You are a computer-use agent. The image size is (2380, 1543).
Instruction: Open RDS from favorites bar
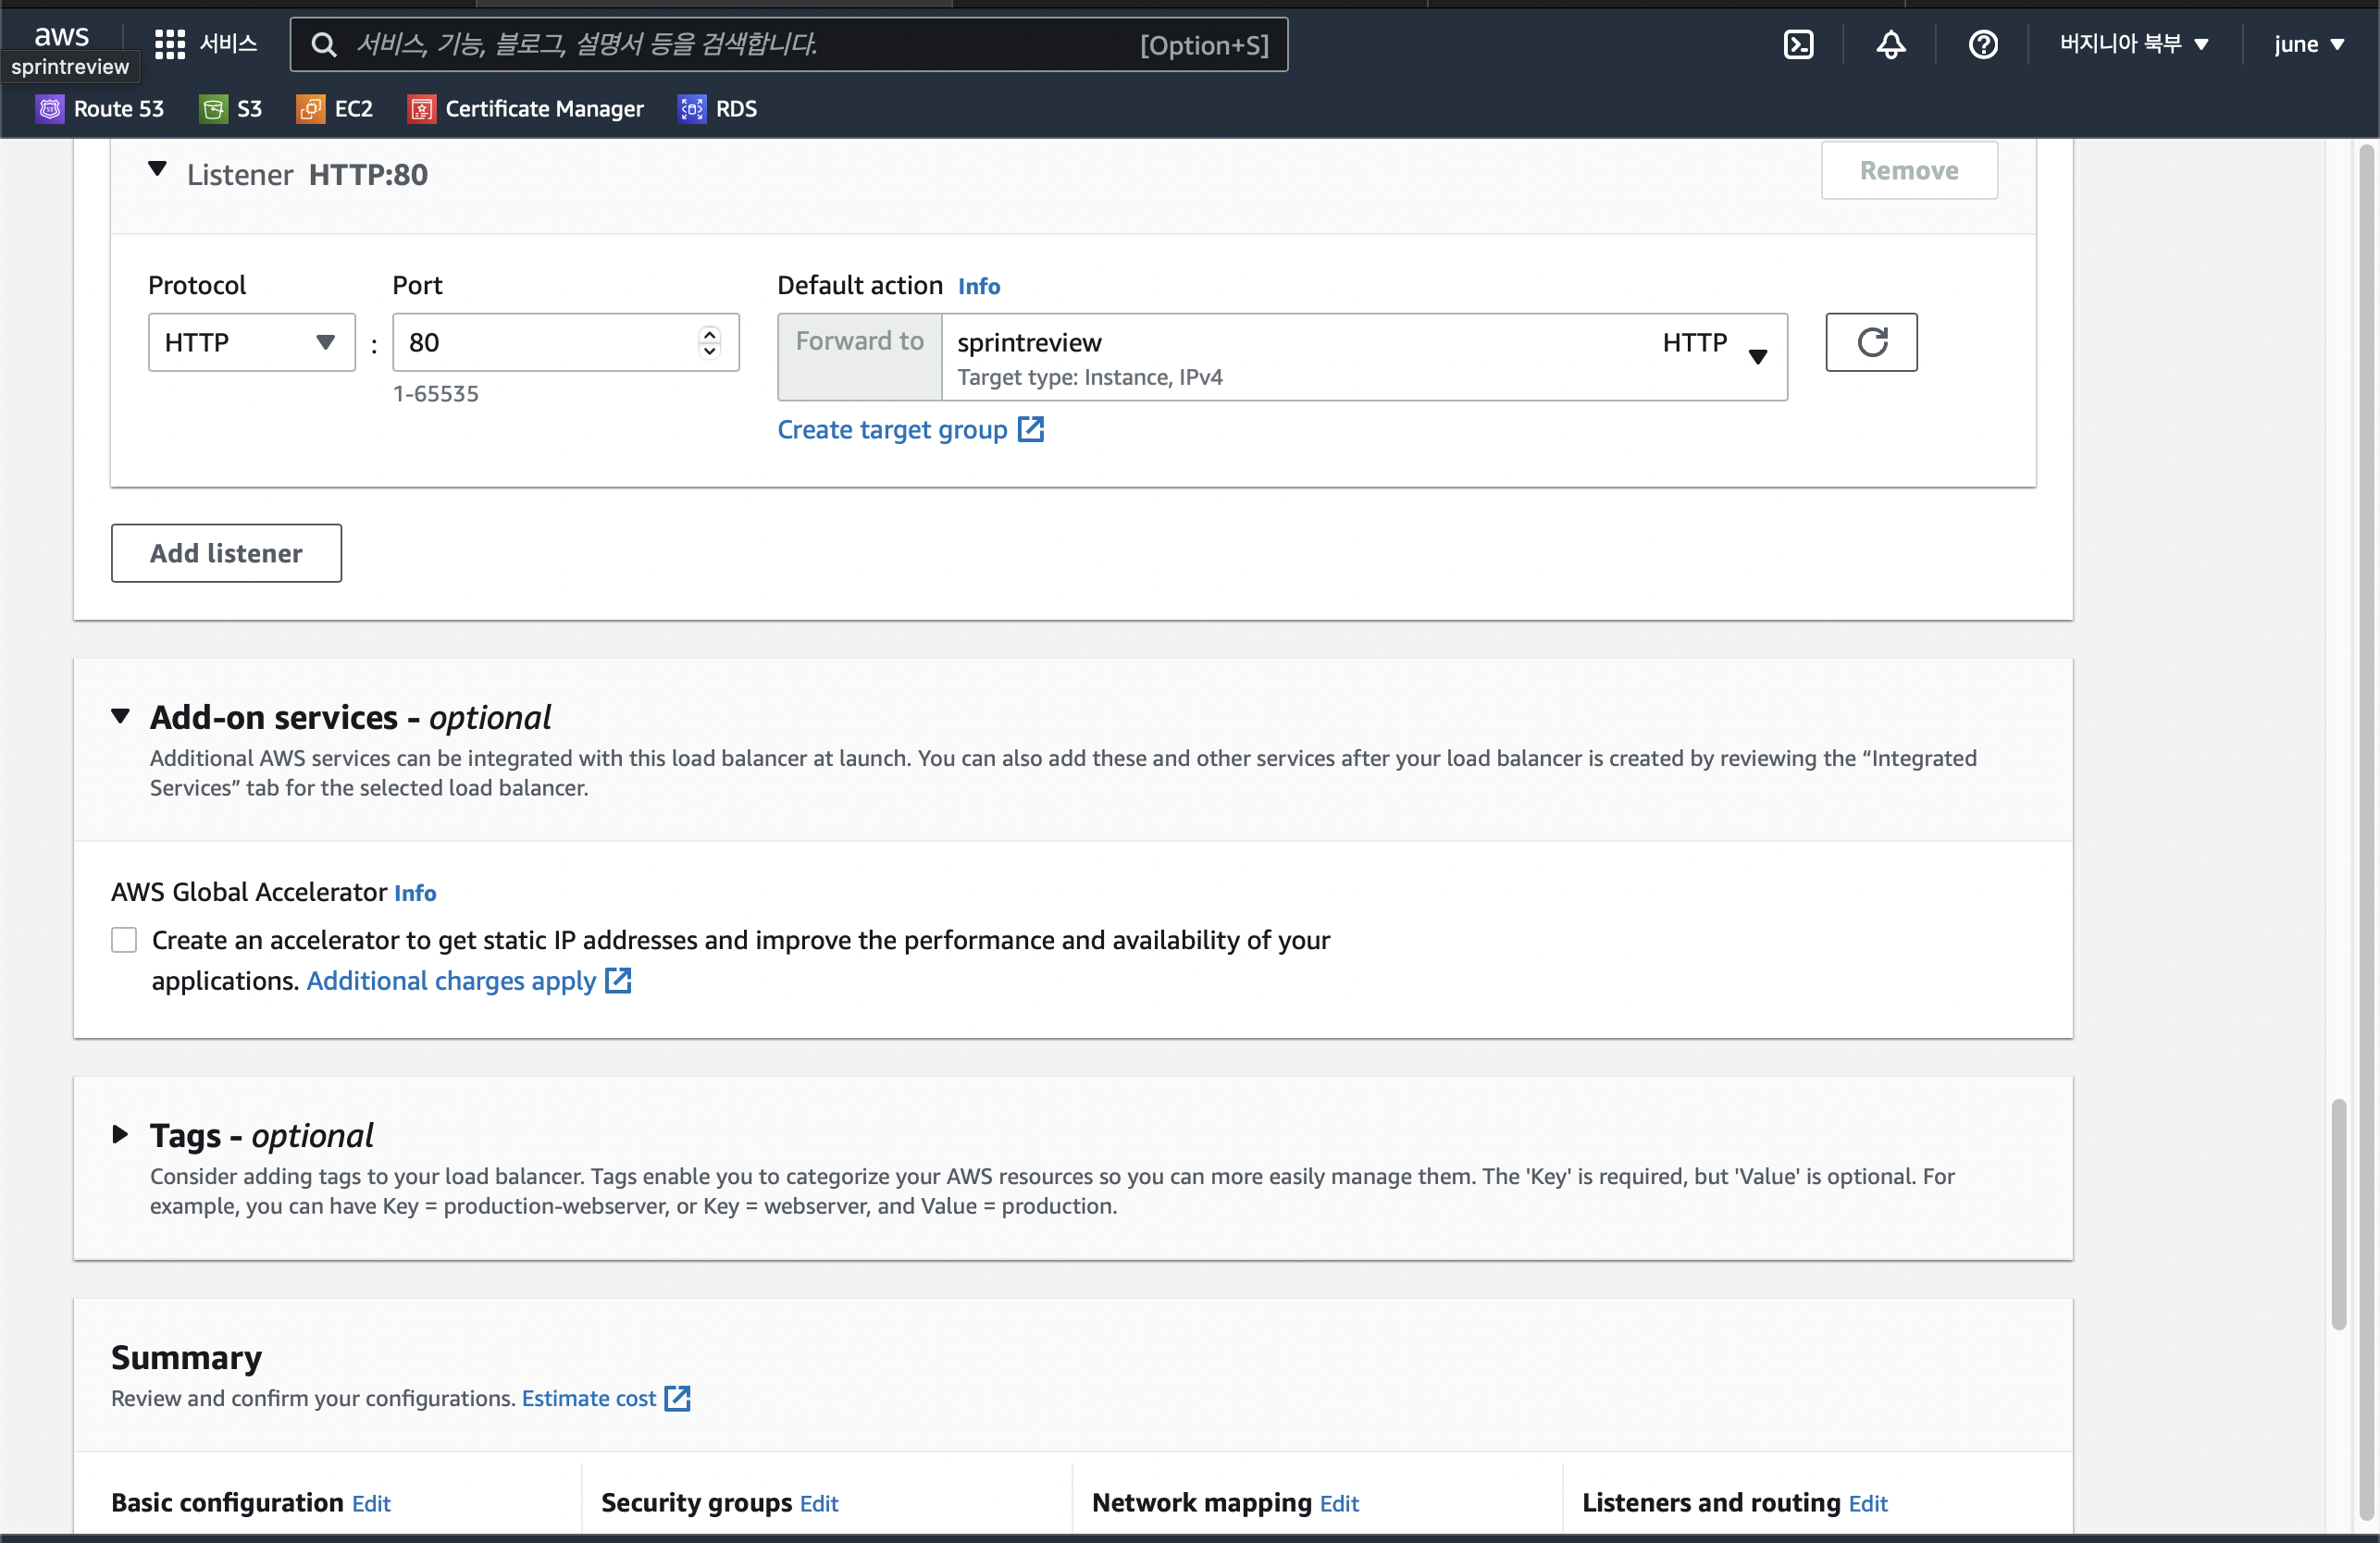tap(718, 108)
